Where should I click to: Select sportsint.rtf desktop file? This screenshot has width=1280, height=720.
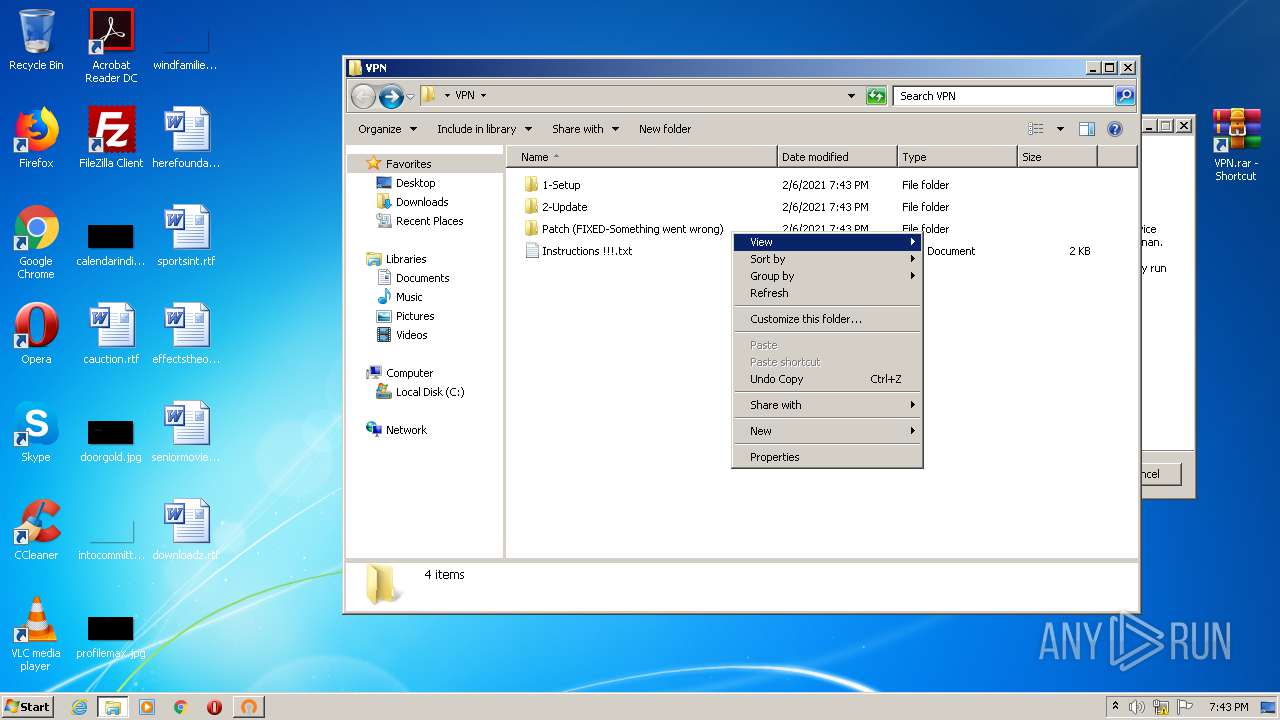[x=186, y=236]
